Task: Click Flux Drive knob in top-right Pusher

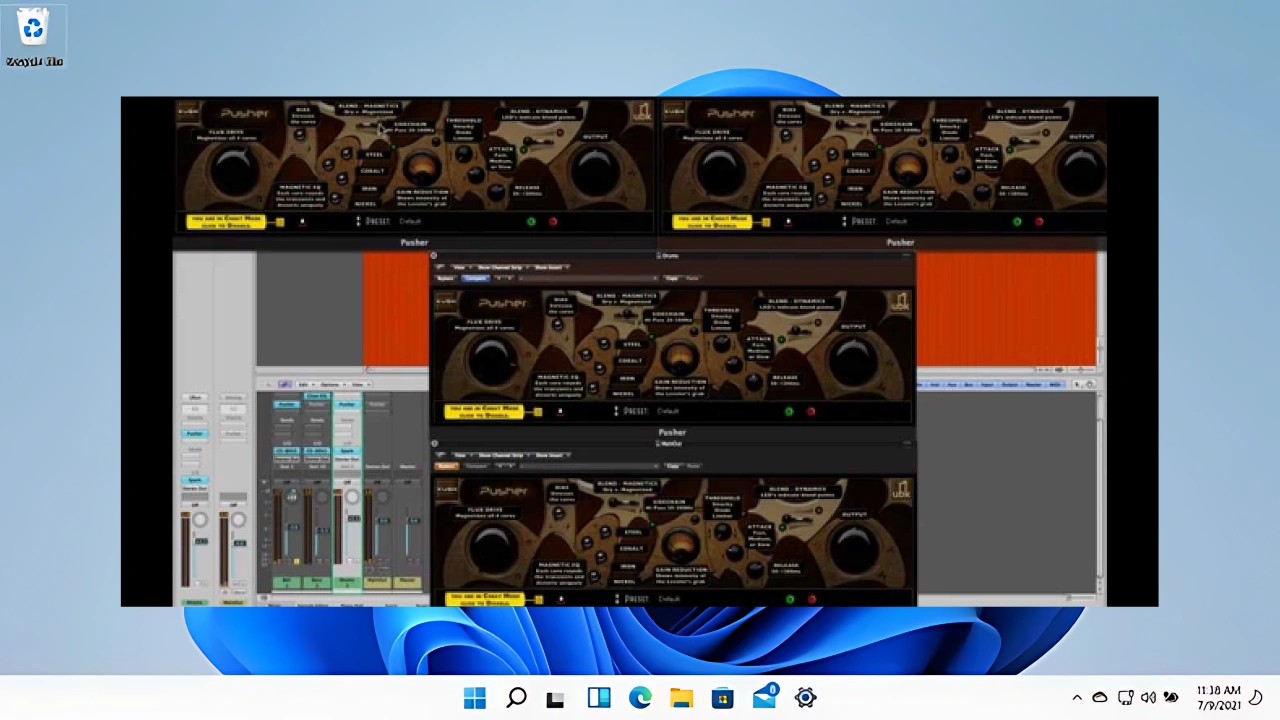Action: [x=721, y=171]
